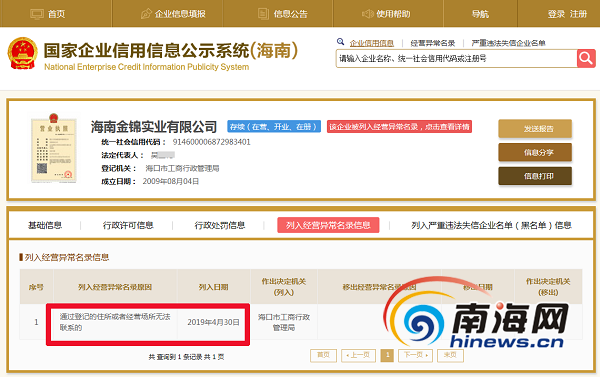Click the 信息打印 button
The width and height of the screenshot is (600, 377).
pos(535,176)
